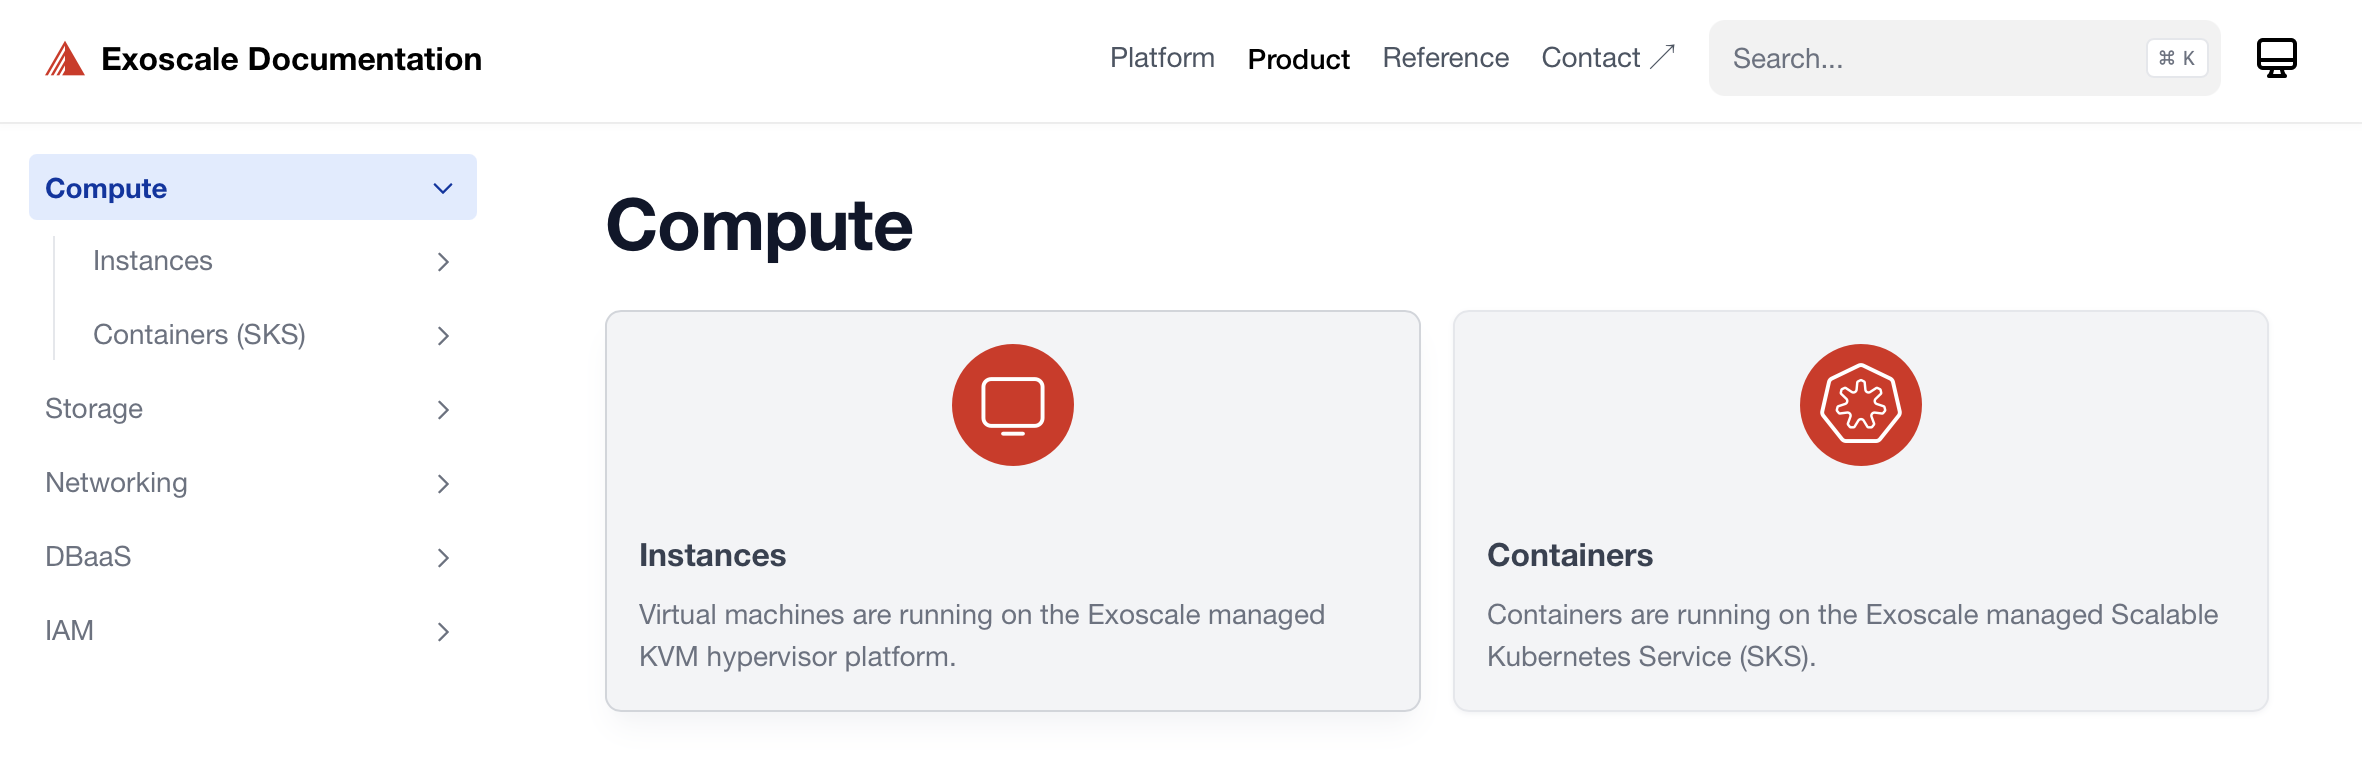Expand the Networking chevron

pyautogui.click(x=444, y=484)
